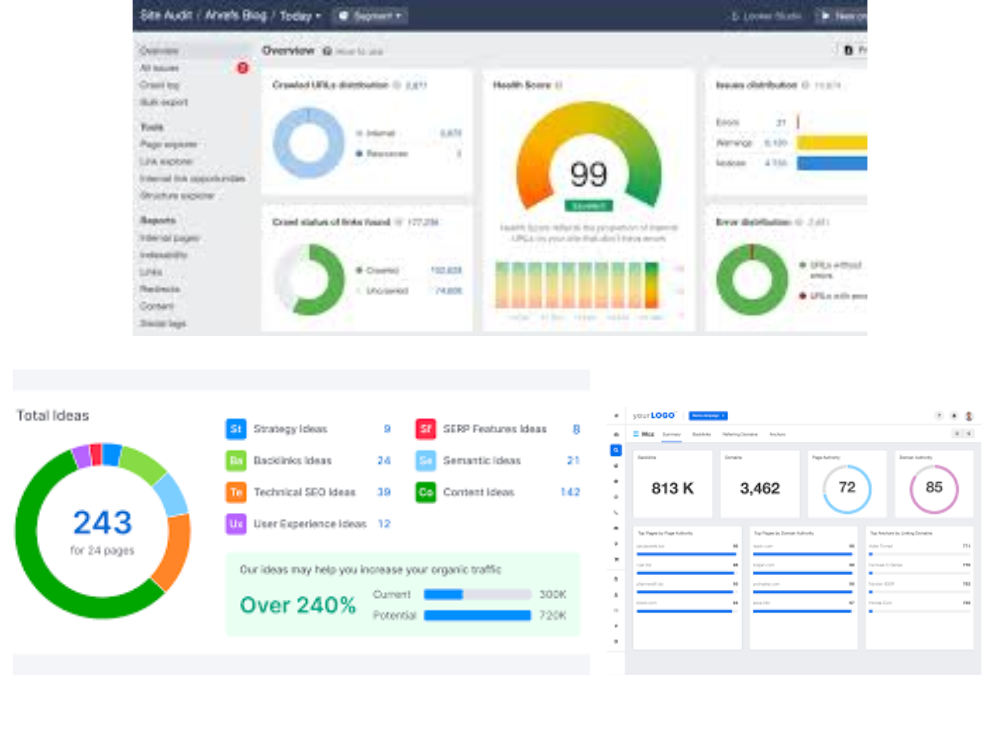Viewport: 1000px width, 750px height.
Task: Click the Potential traffic progress bar
Action: (478, 615)
